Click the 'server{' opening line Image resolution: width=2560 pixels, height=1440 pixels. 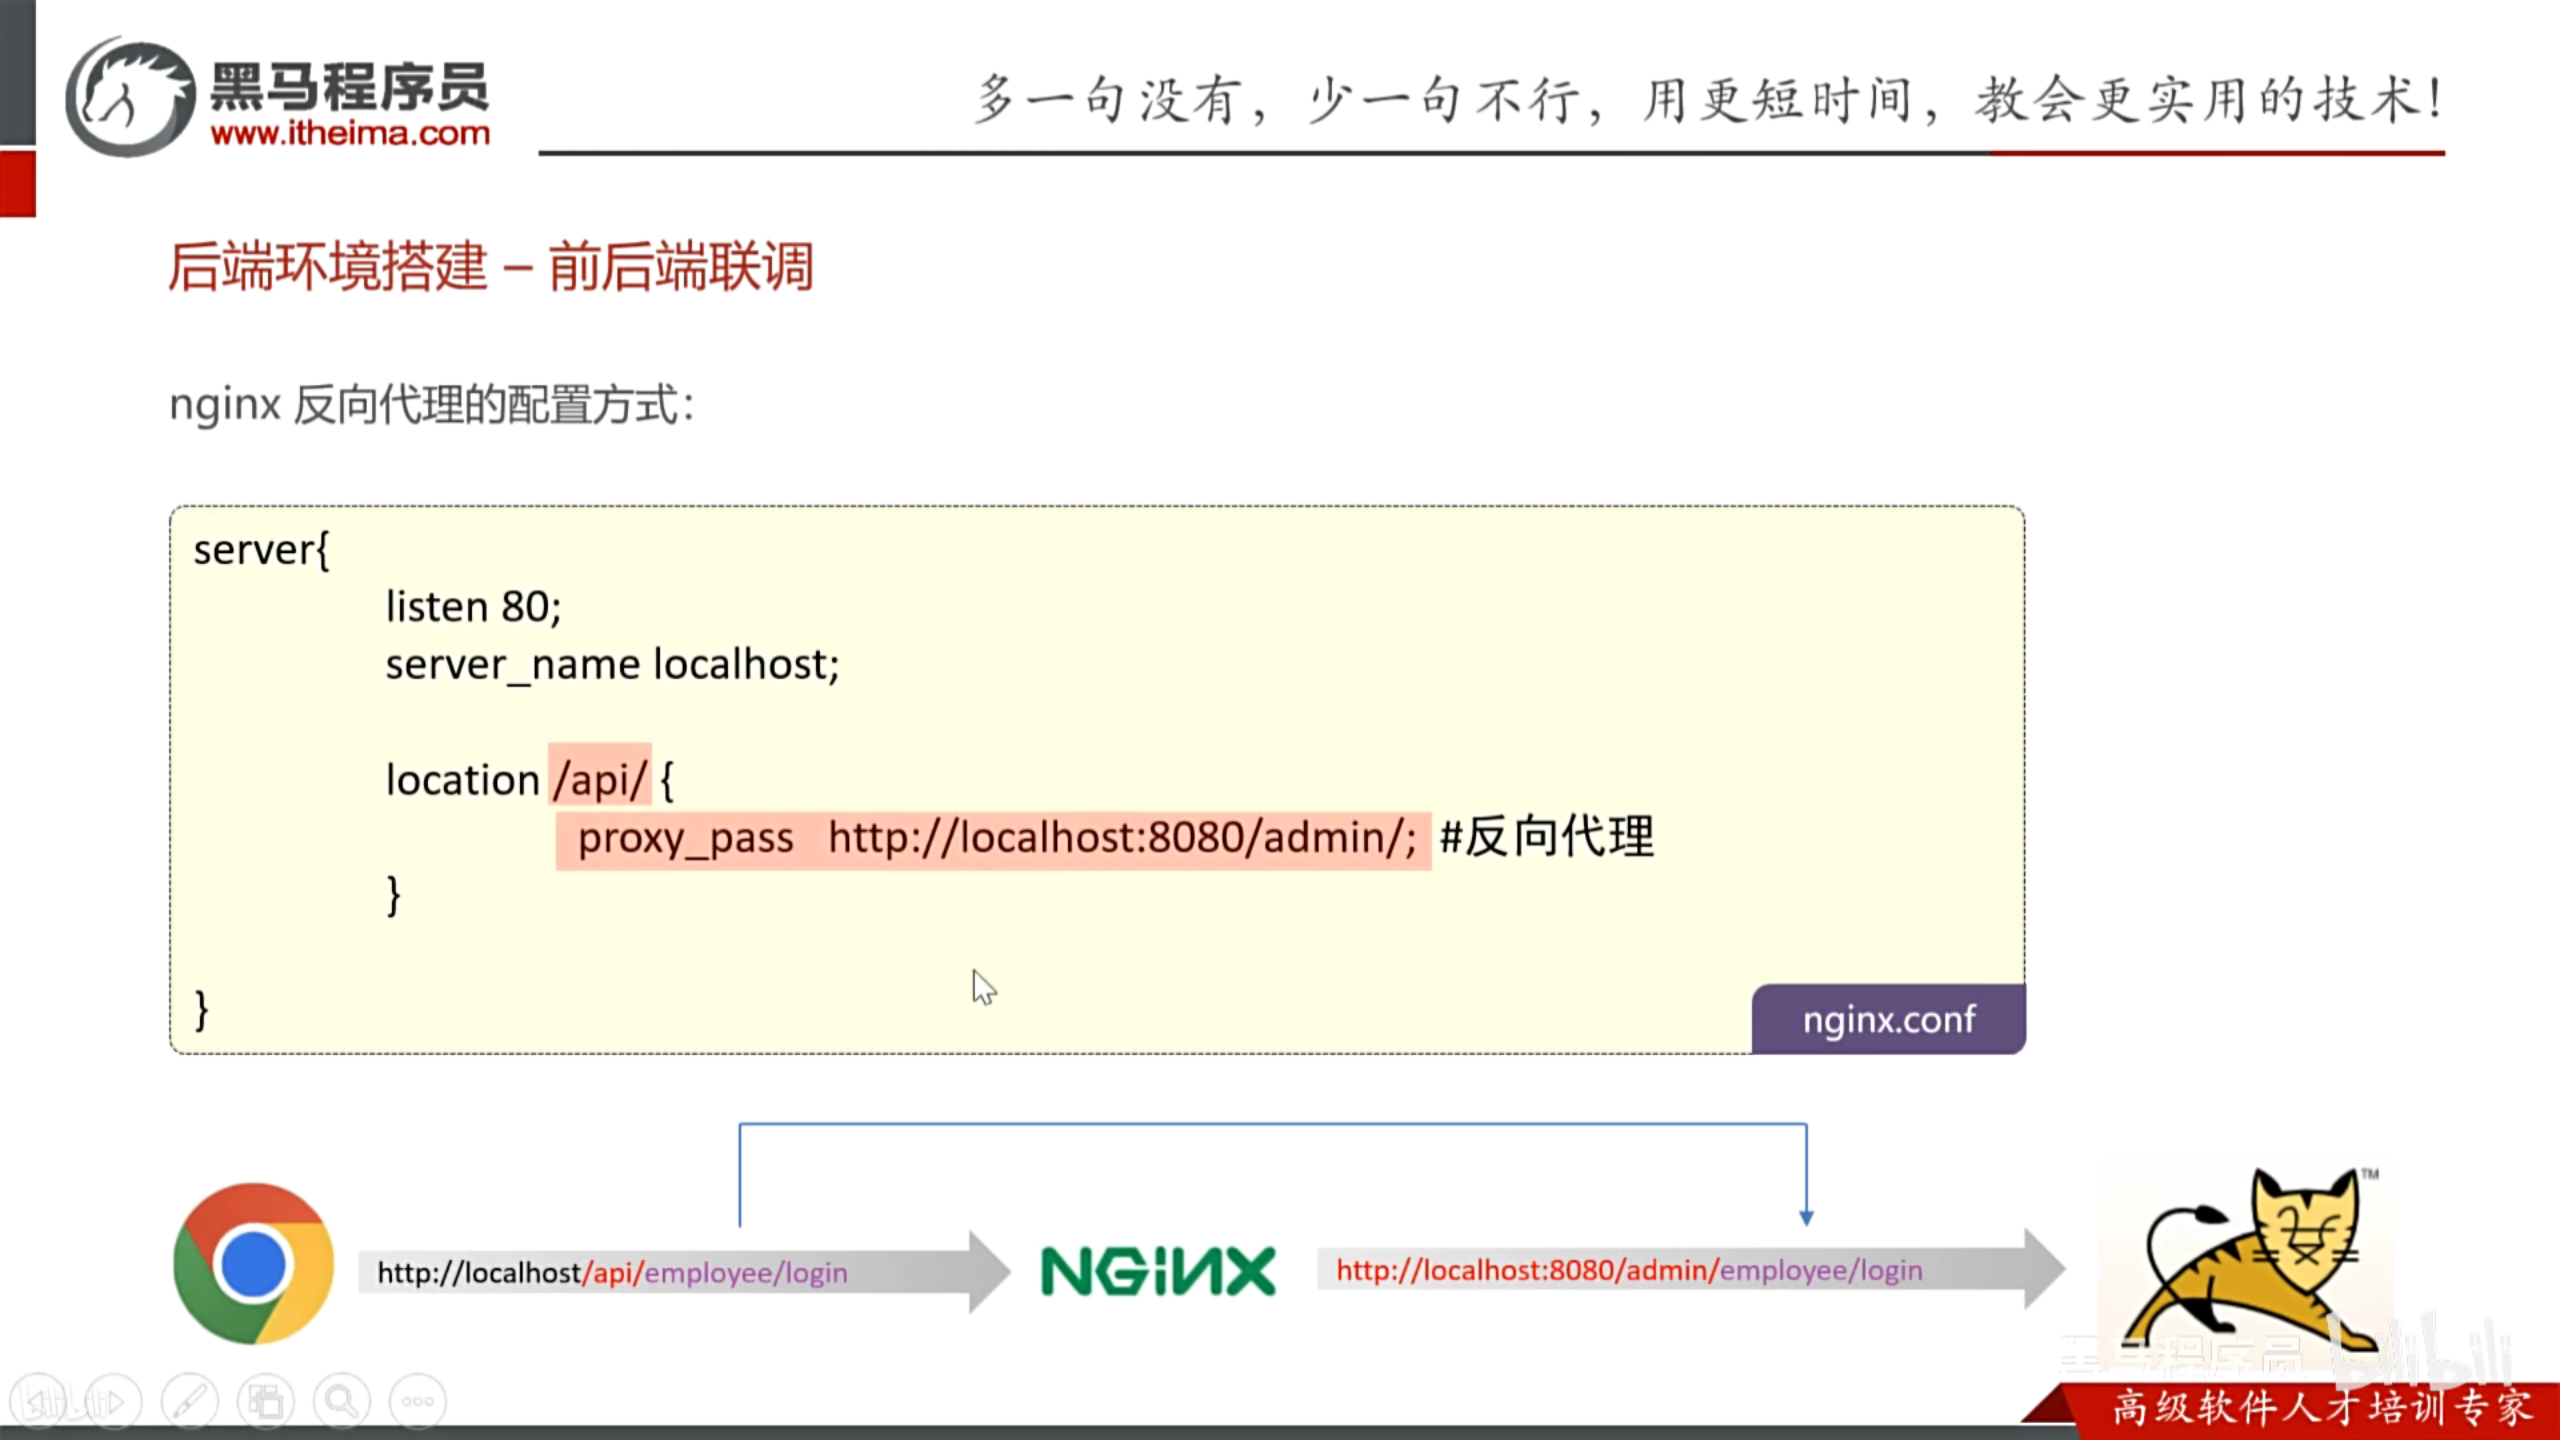coord(261,550)
